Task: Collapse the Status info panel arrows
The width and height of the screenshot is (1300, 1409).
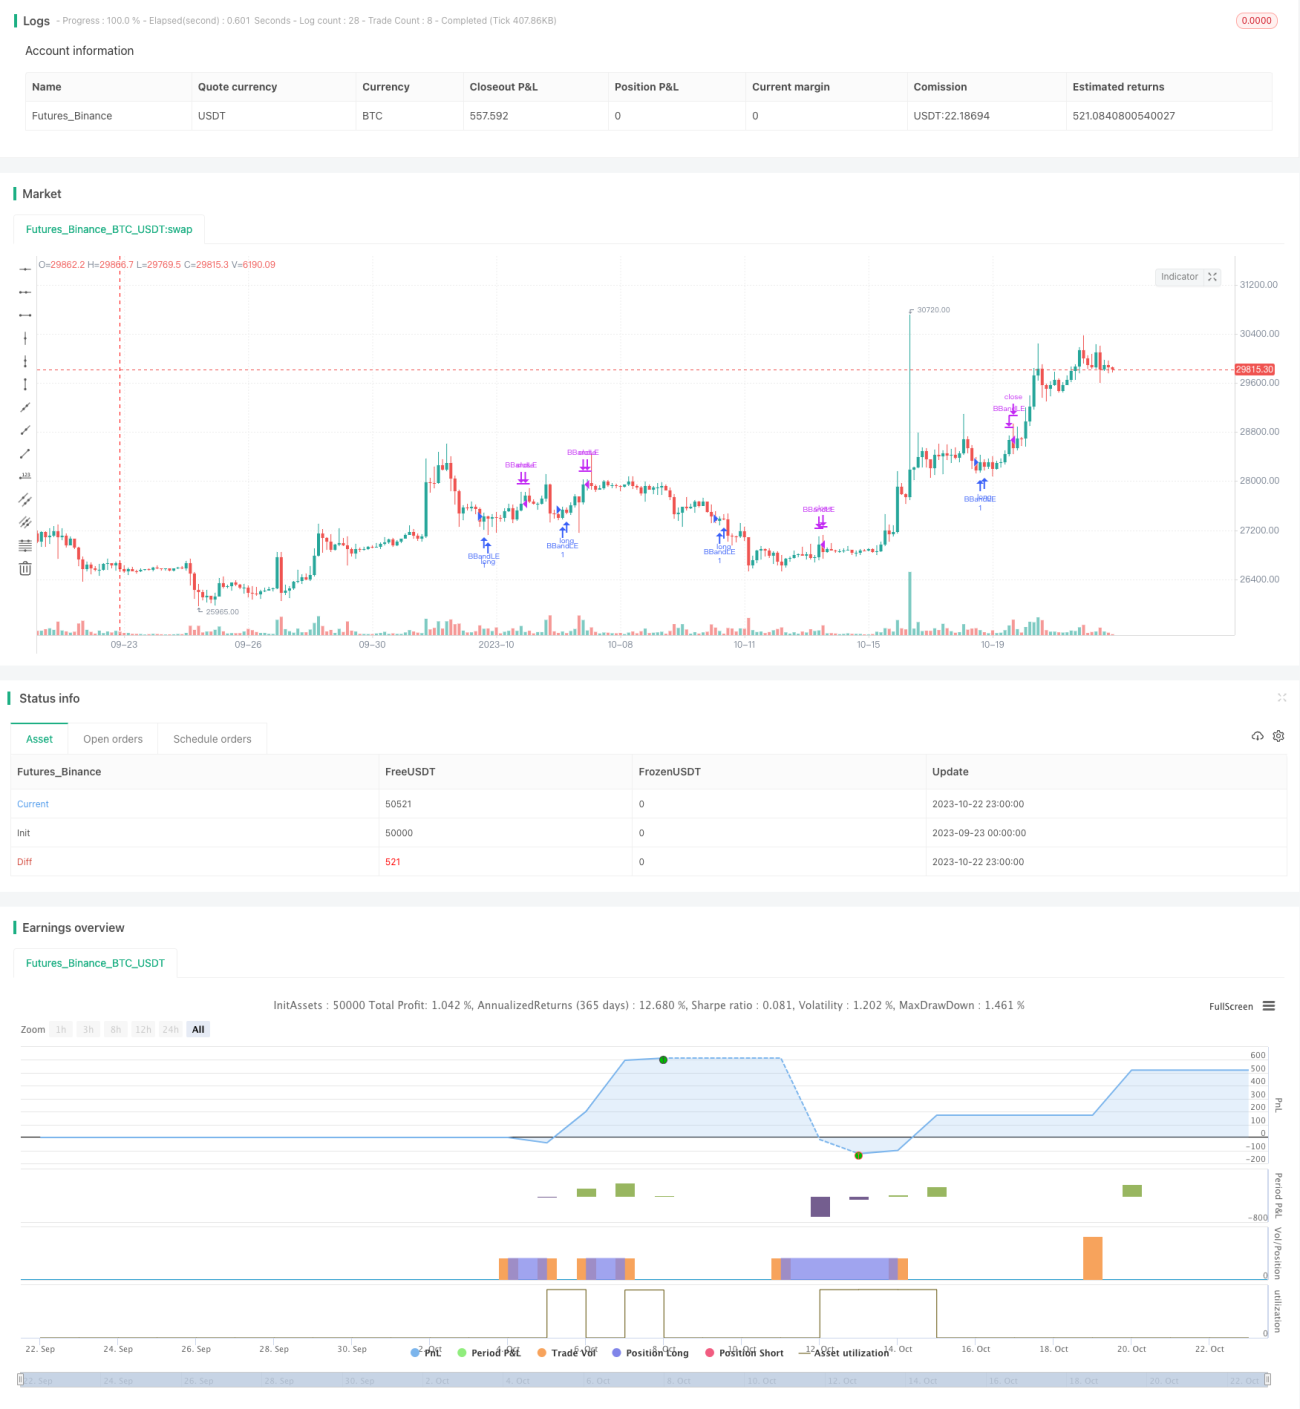Action: 1281,698
